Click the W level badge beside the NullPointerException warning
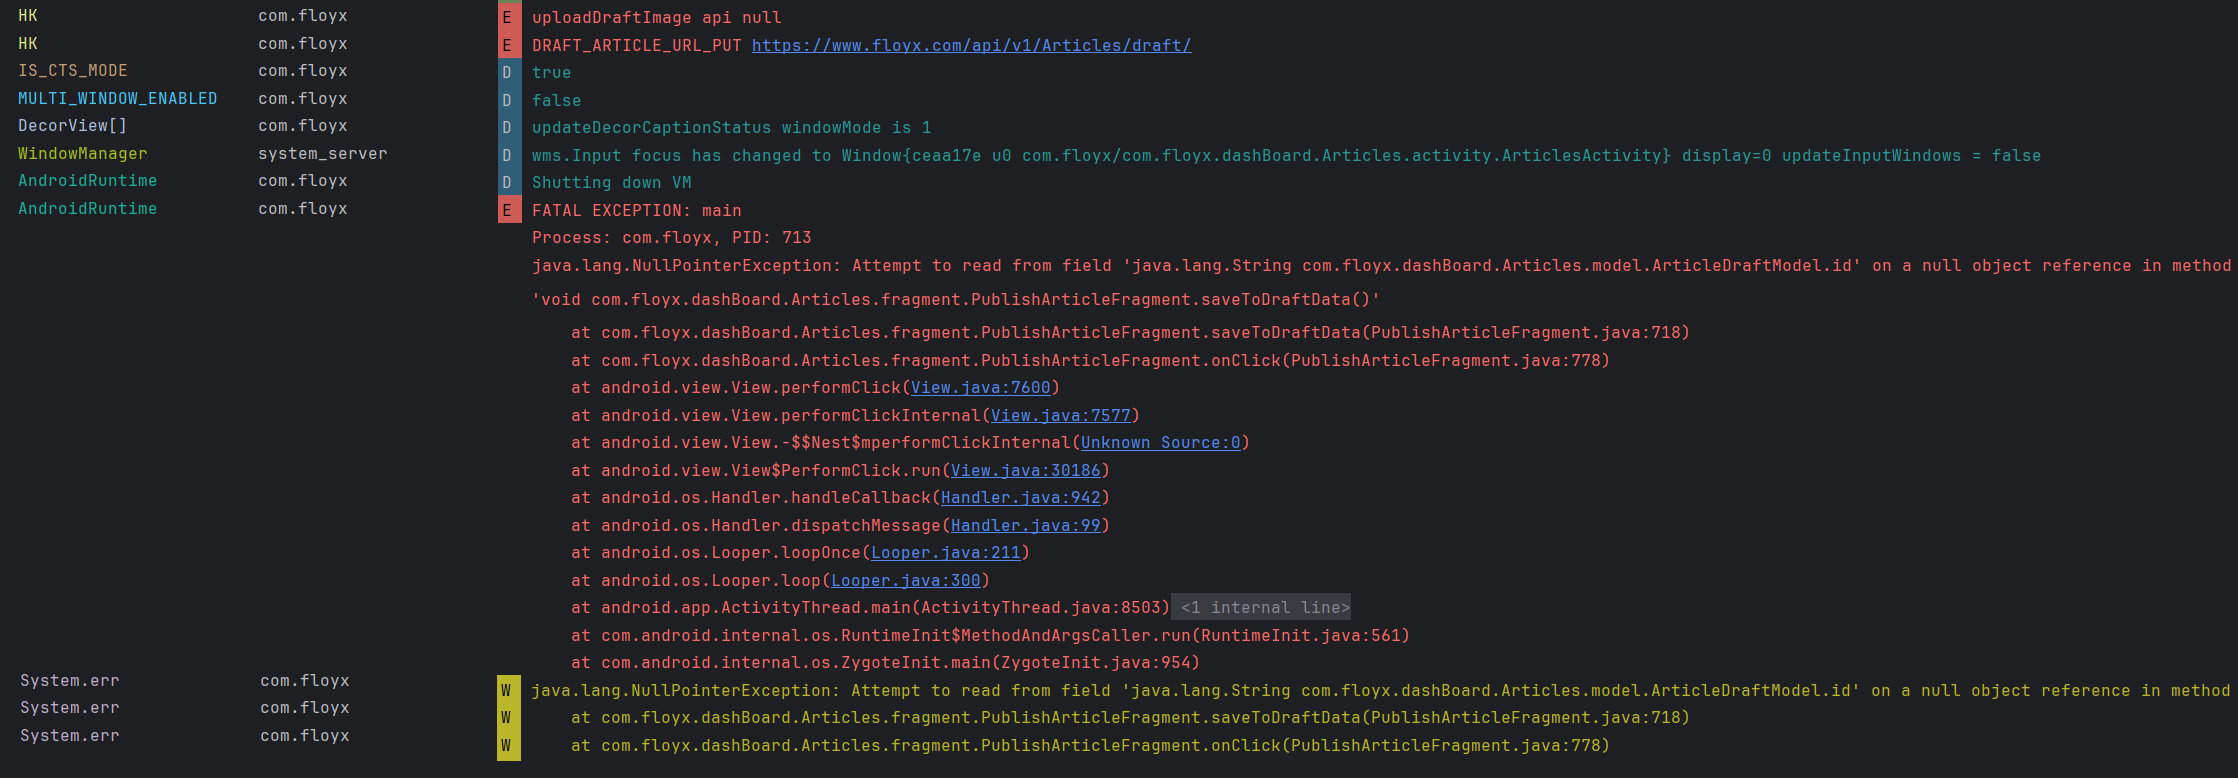The height and width of the screenshot is (778, 2238). 508,691
